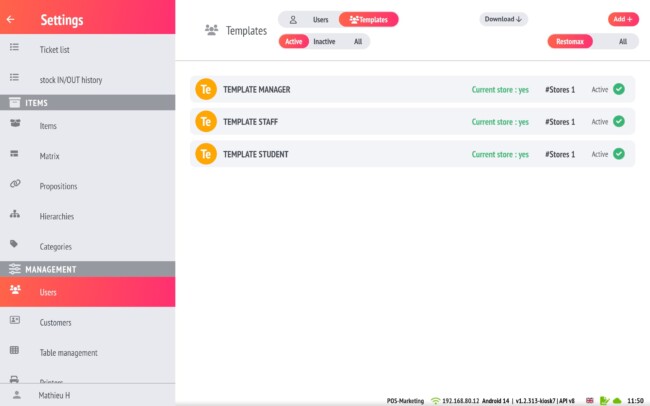Go back using the Settings arrow
Viewport: 650px width, 406px height.
[10, 19]
